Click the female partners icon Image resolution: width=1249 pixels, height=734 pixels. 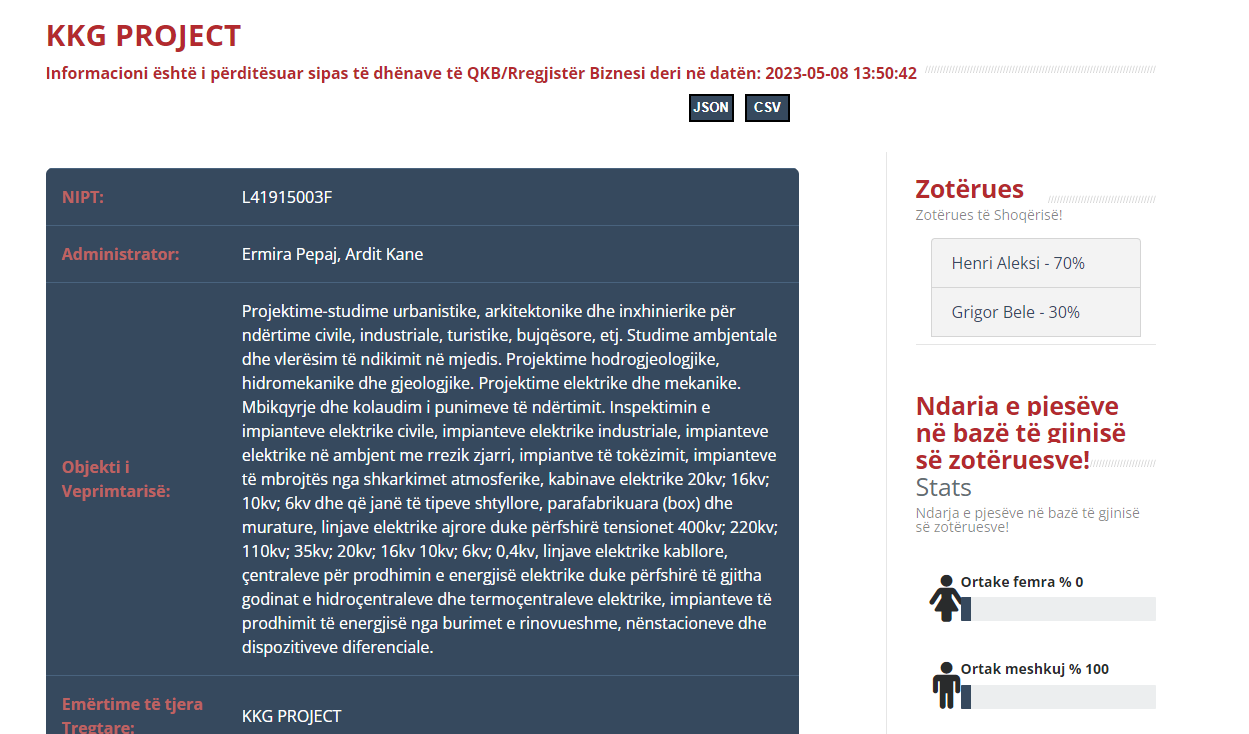click(x=946, y=598)
